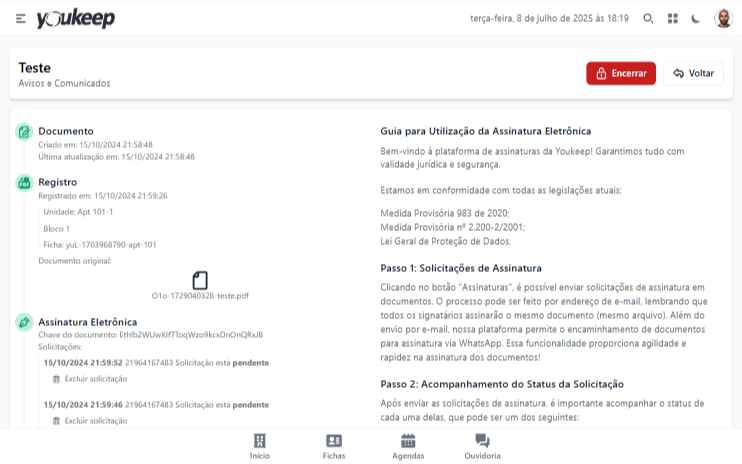Click request row dated 15/10/2024 21:59:52

(x=156, y=363)
